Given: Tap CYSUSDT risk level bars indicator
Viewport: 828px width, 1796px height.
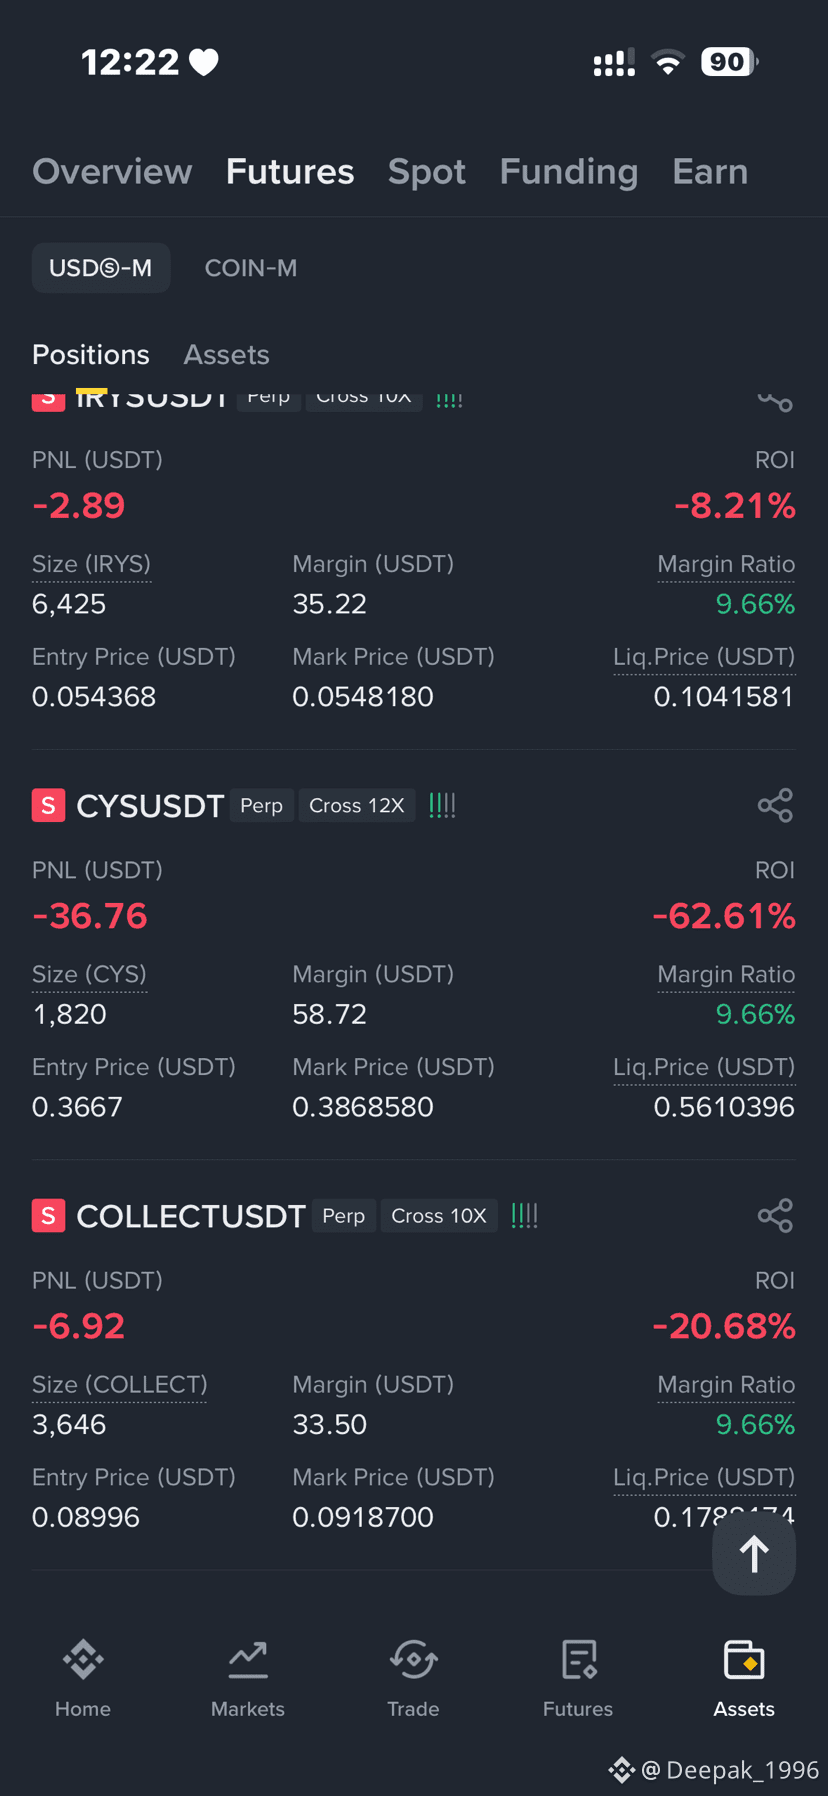Looking at the screenshot, I should [x=442, y=805].
